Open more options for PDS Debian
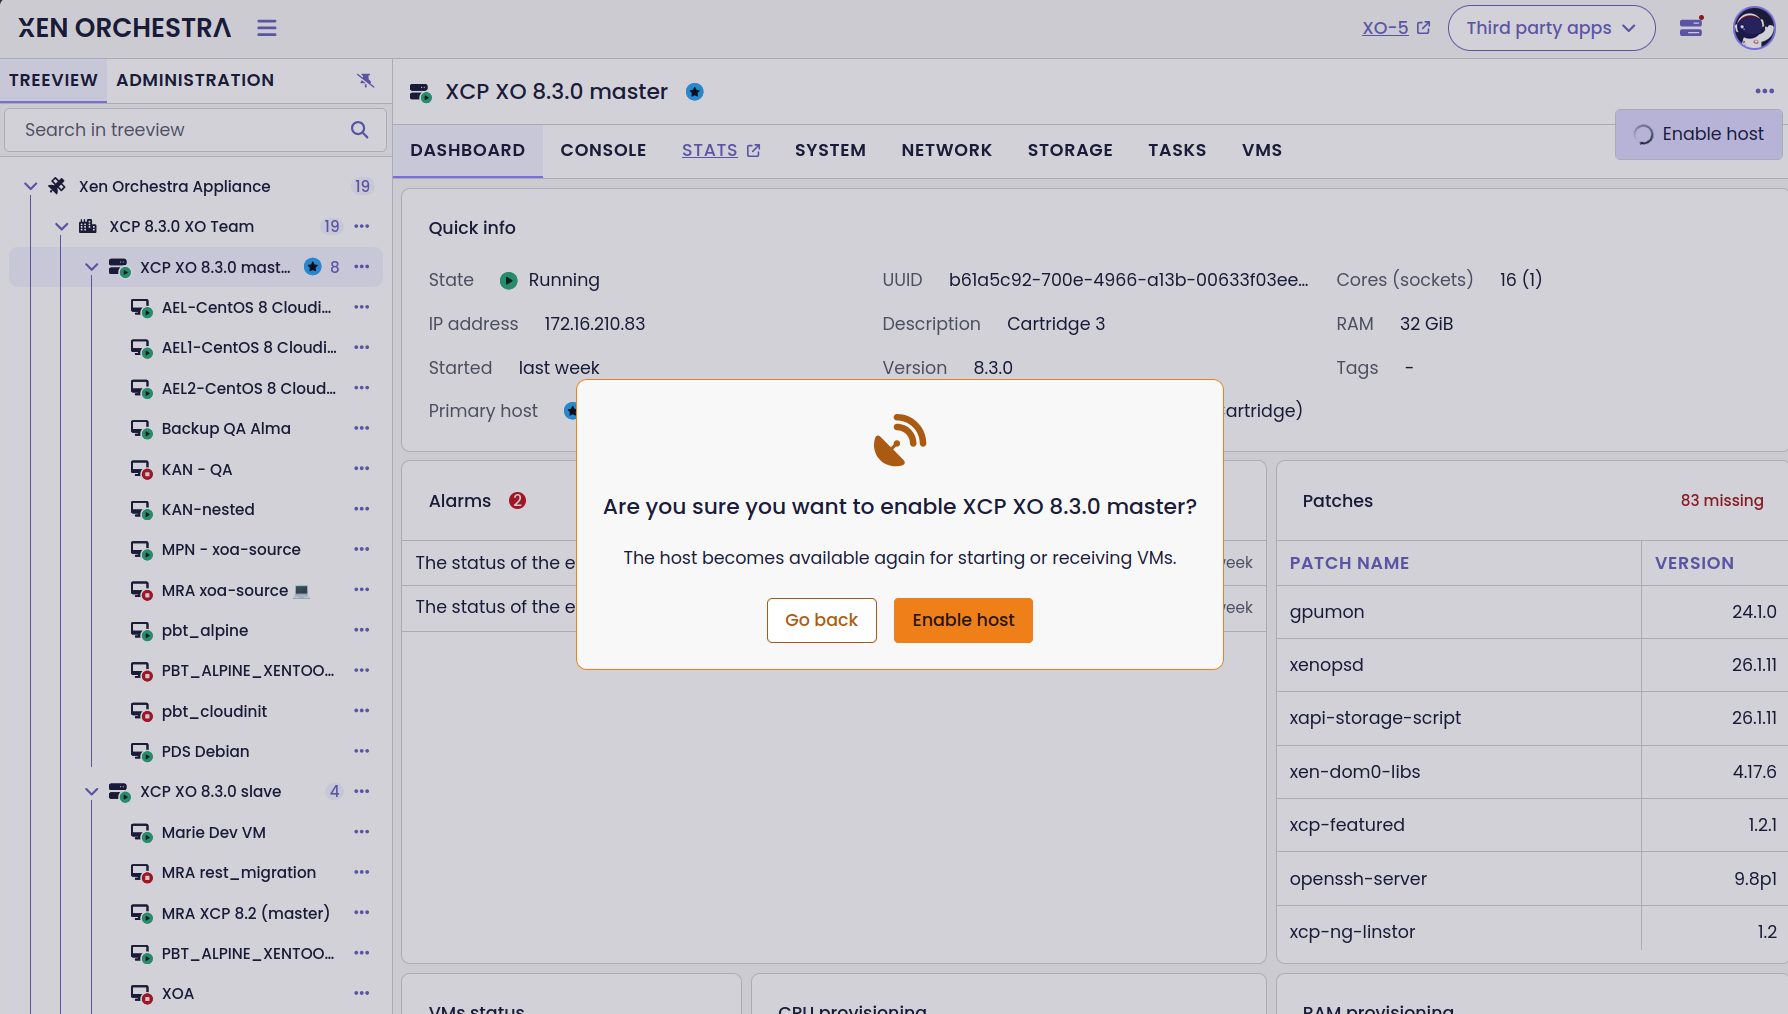The width and height of the screenshot is (1788, 1014). tap(362, 751)
